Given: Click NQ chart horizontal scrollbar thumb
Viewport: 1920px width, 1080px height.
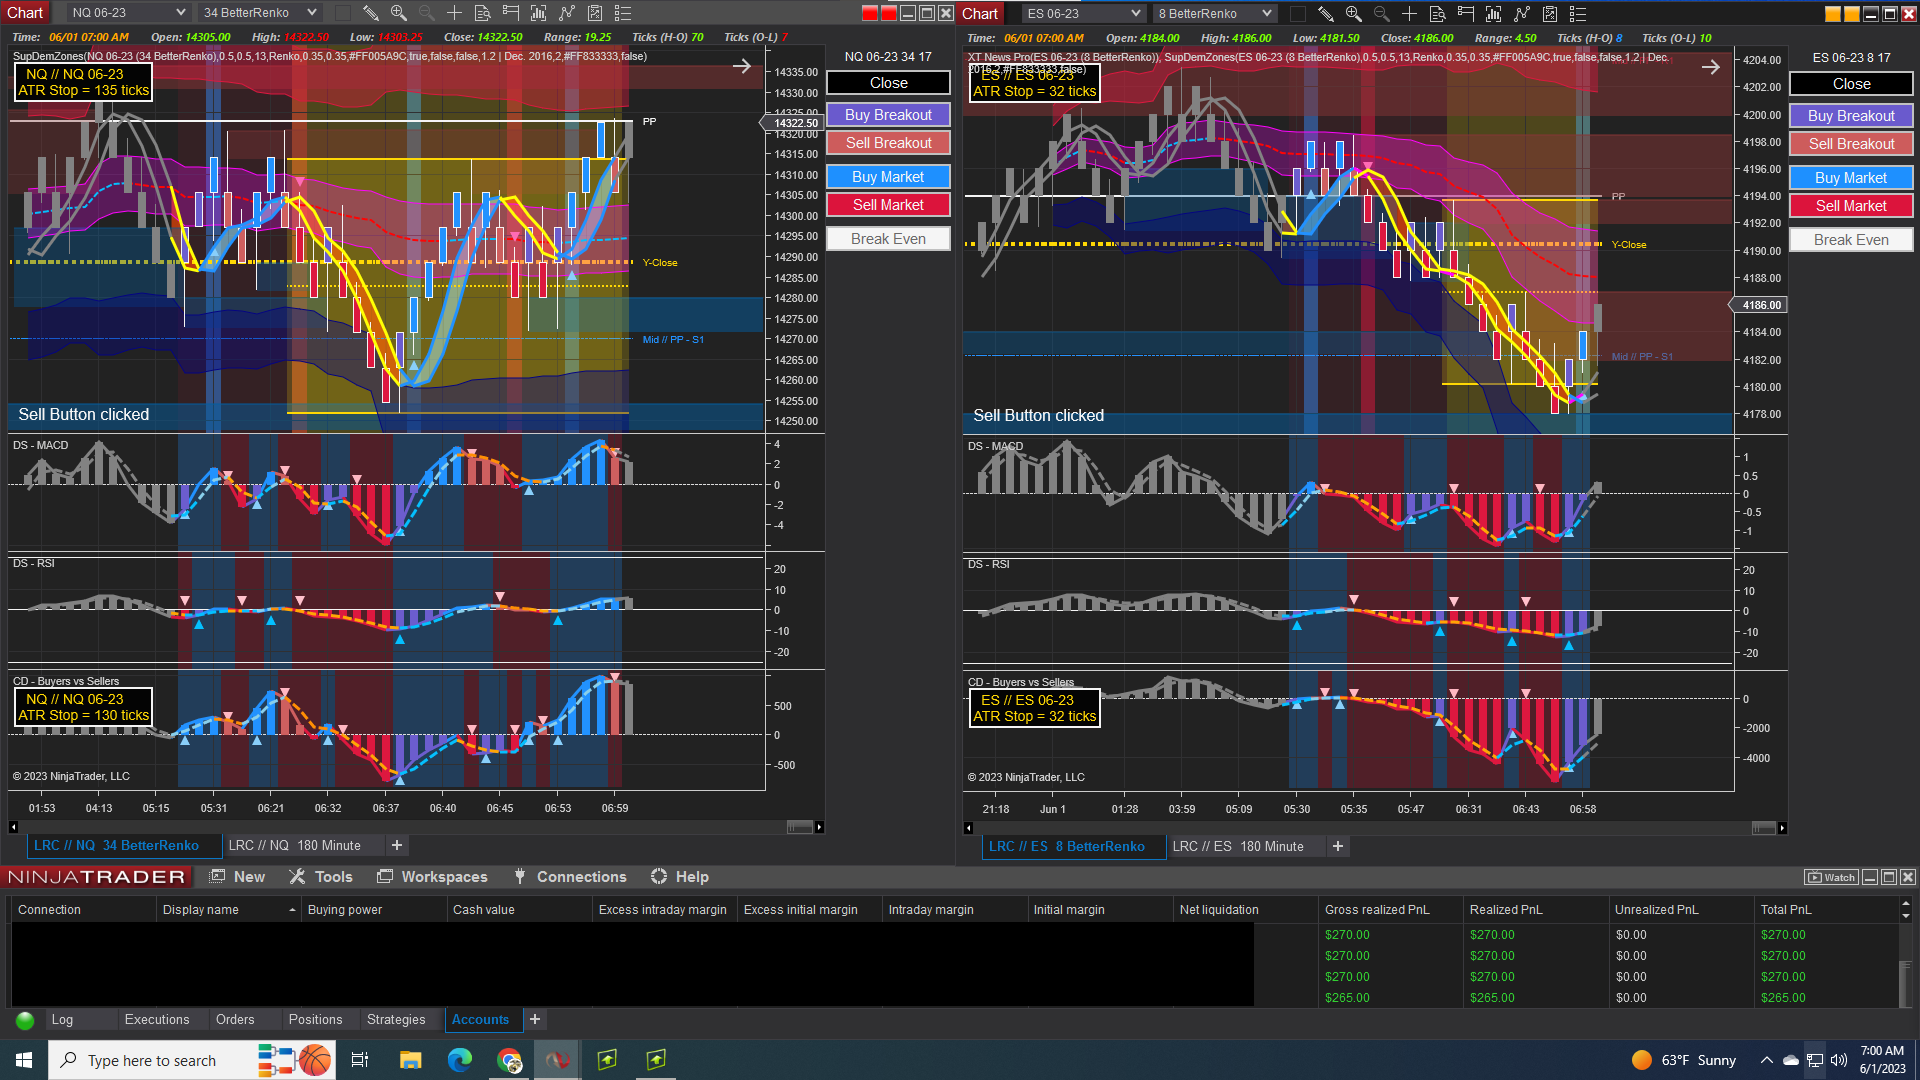Looking at the screenshot, I should [800, 827].
